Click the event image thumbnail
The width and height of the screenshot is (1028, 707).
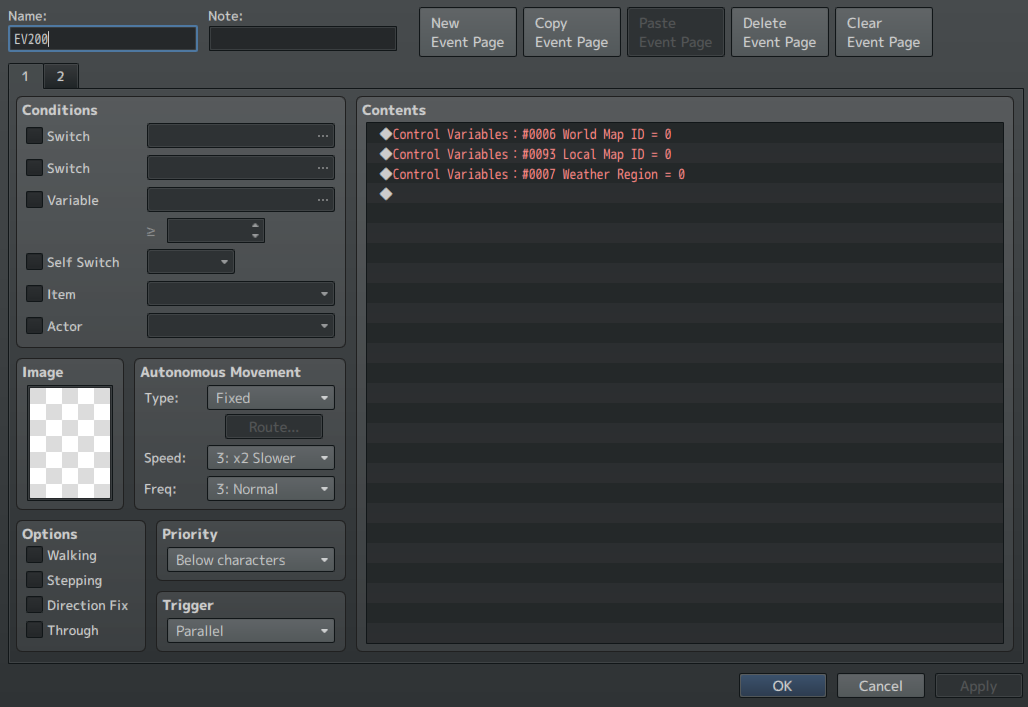point(70,443)
